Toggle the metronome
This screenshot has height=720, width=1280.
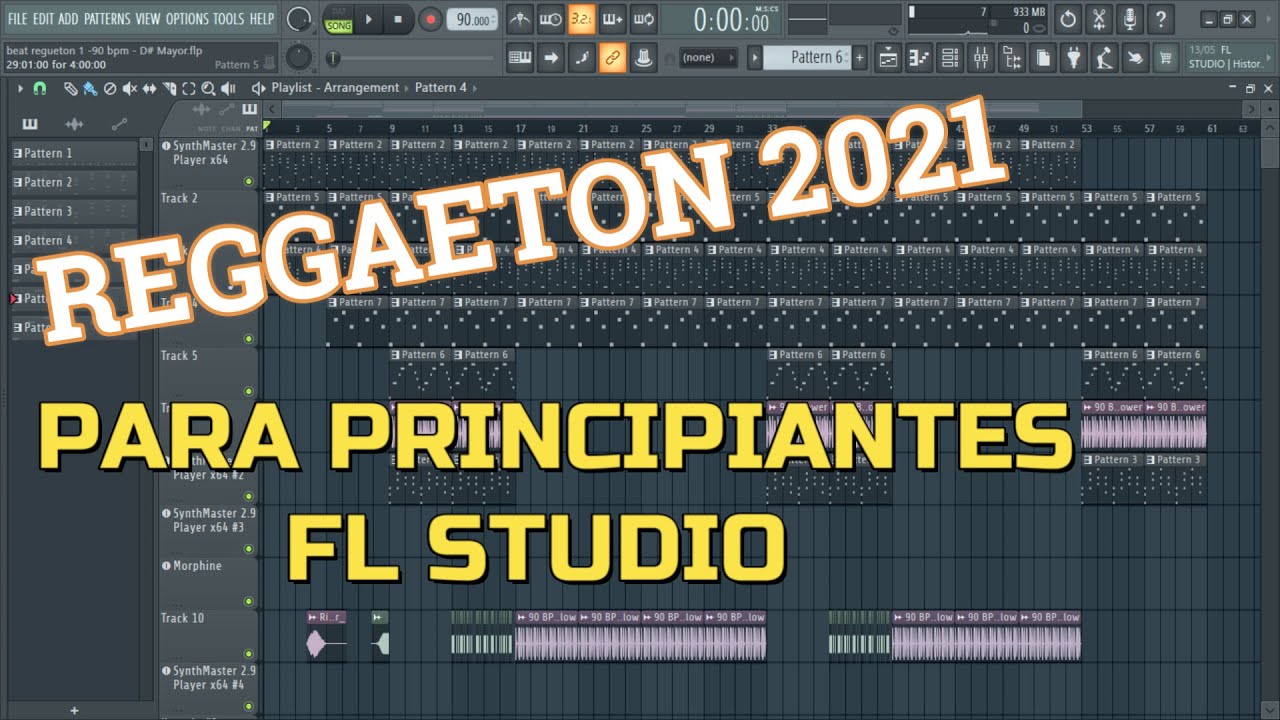click(519, 19)
